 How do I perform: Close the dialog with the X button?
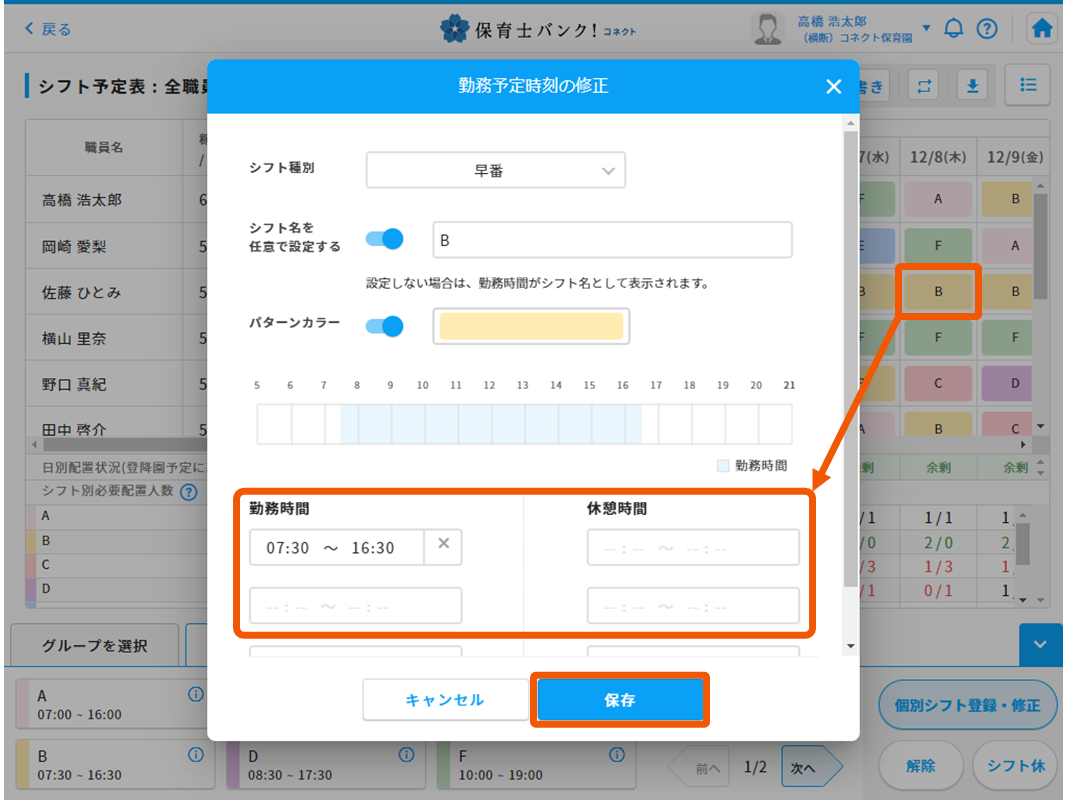coord(833,86)
